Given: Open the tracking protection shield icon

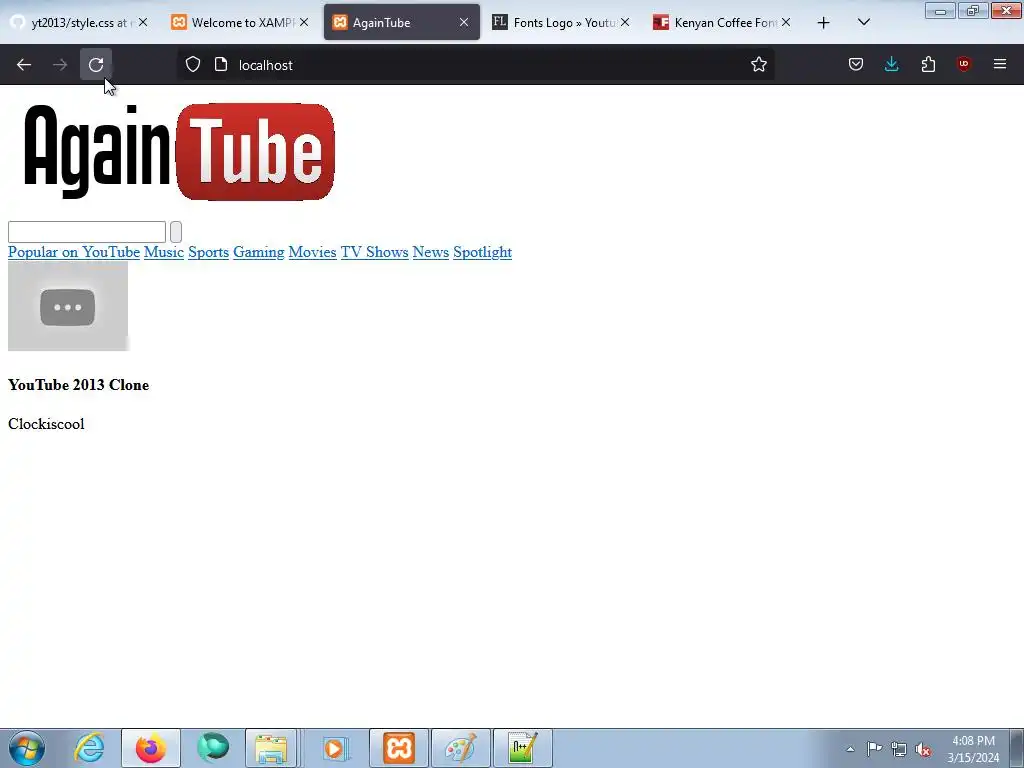Looking at the screenshot, I should point(193,65).
